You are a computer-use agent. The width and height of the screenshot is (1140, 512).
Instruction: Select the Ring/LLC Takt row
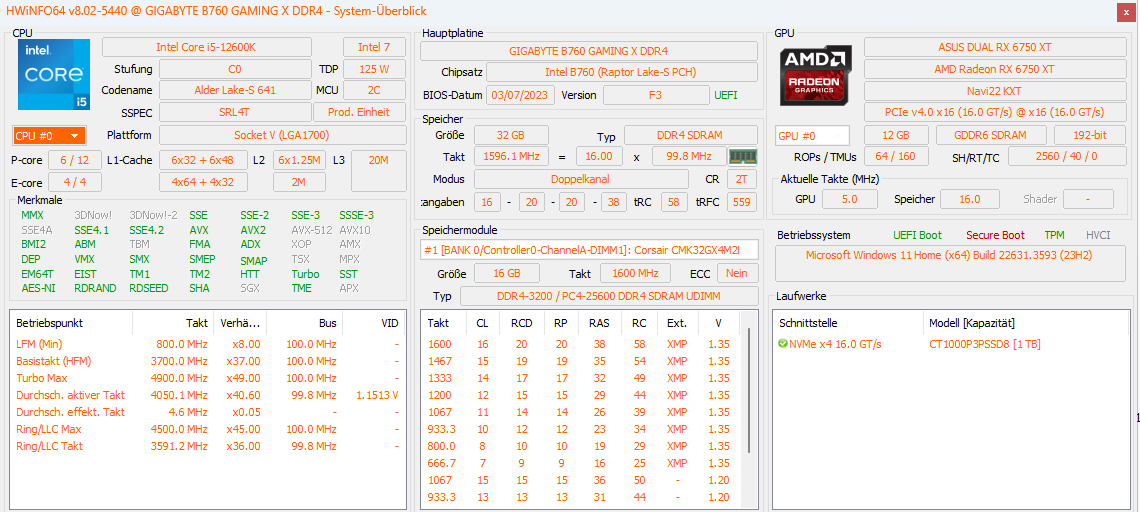click(208, 446)
